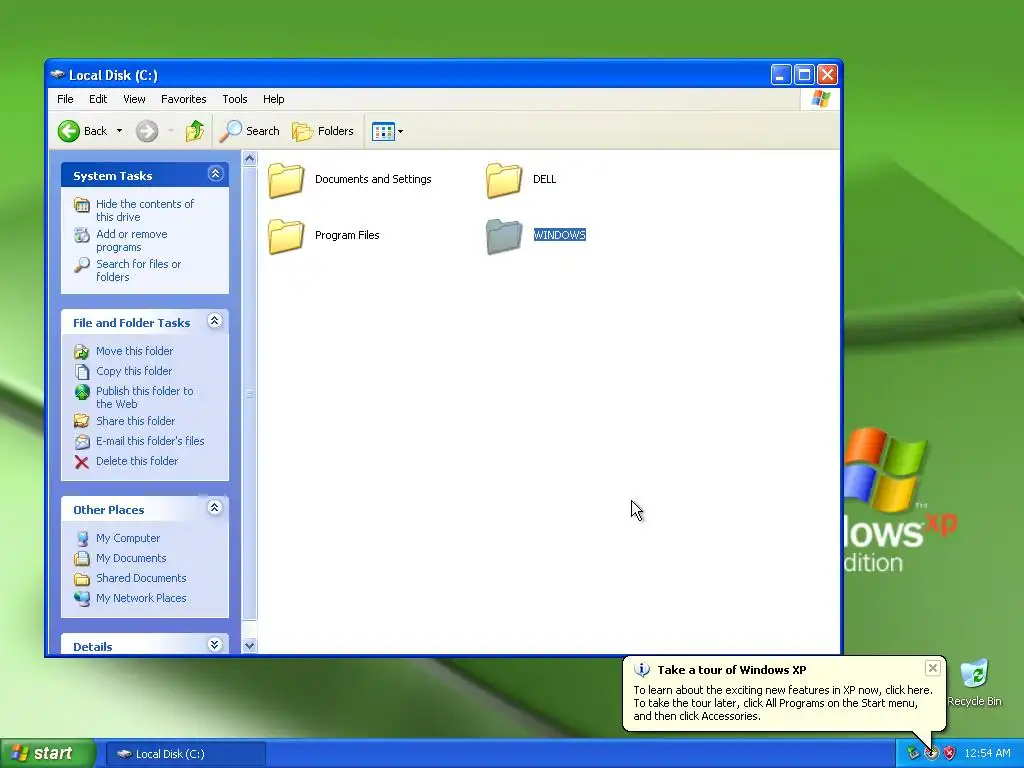Go back with the green Back arrow
Screen dimensions: 1024x768
pyautogui.click(x=82, y=131)
